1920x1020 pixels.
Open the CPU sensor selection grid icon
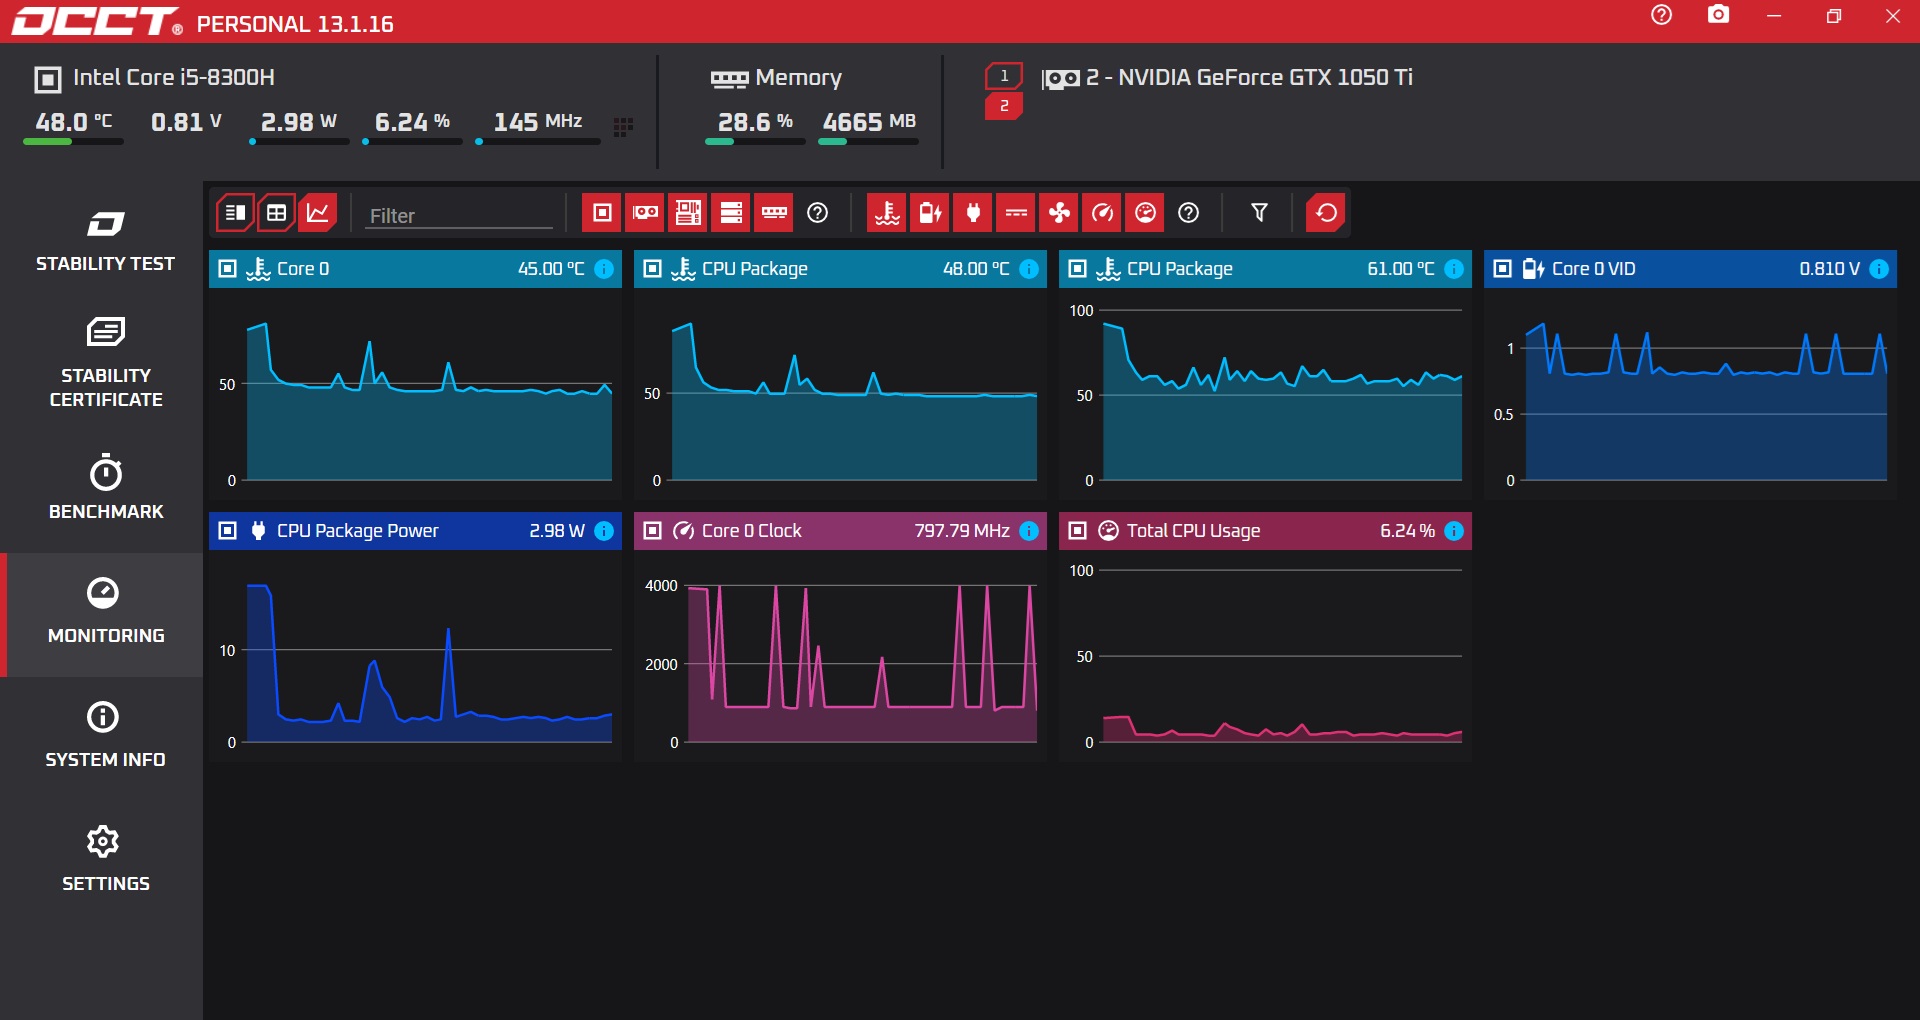tap(623, 127)
